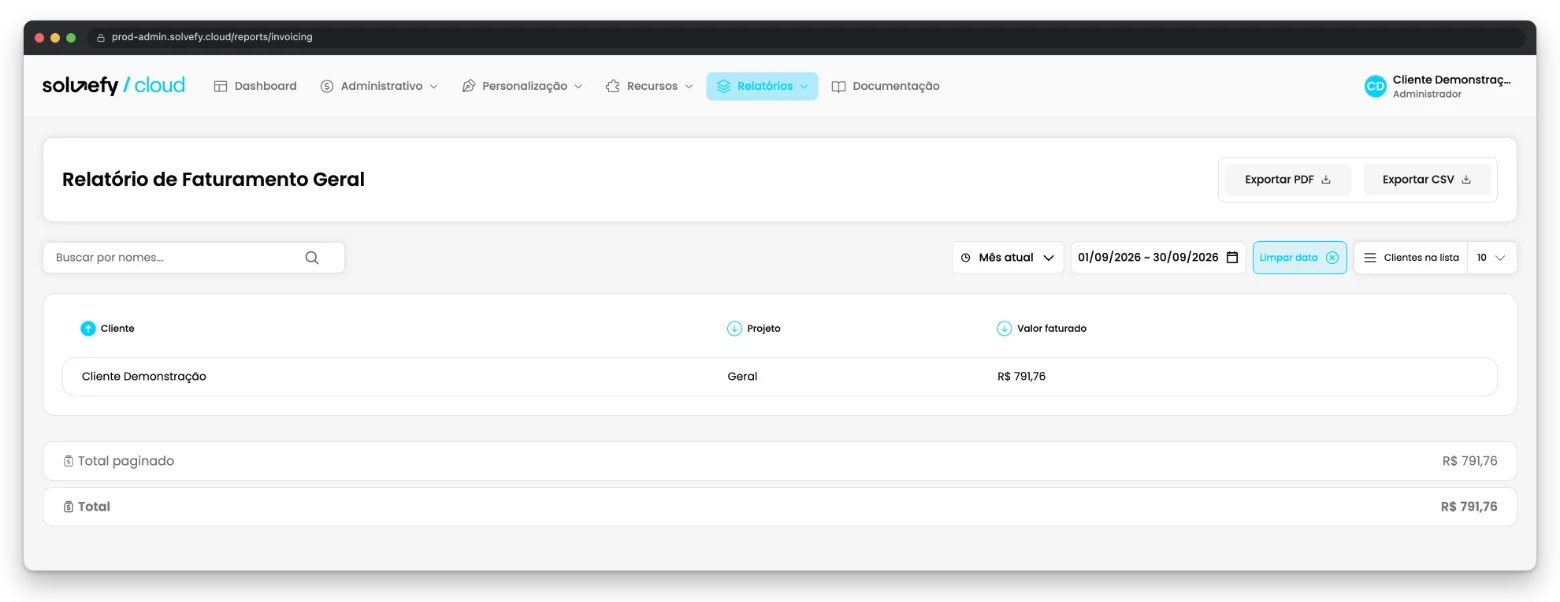Open the CD user avatar
The width and height of the screenshot is (1560, 602).
pyautogui.click(x=1375, y=86)
